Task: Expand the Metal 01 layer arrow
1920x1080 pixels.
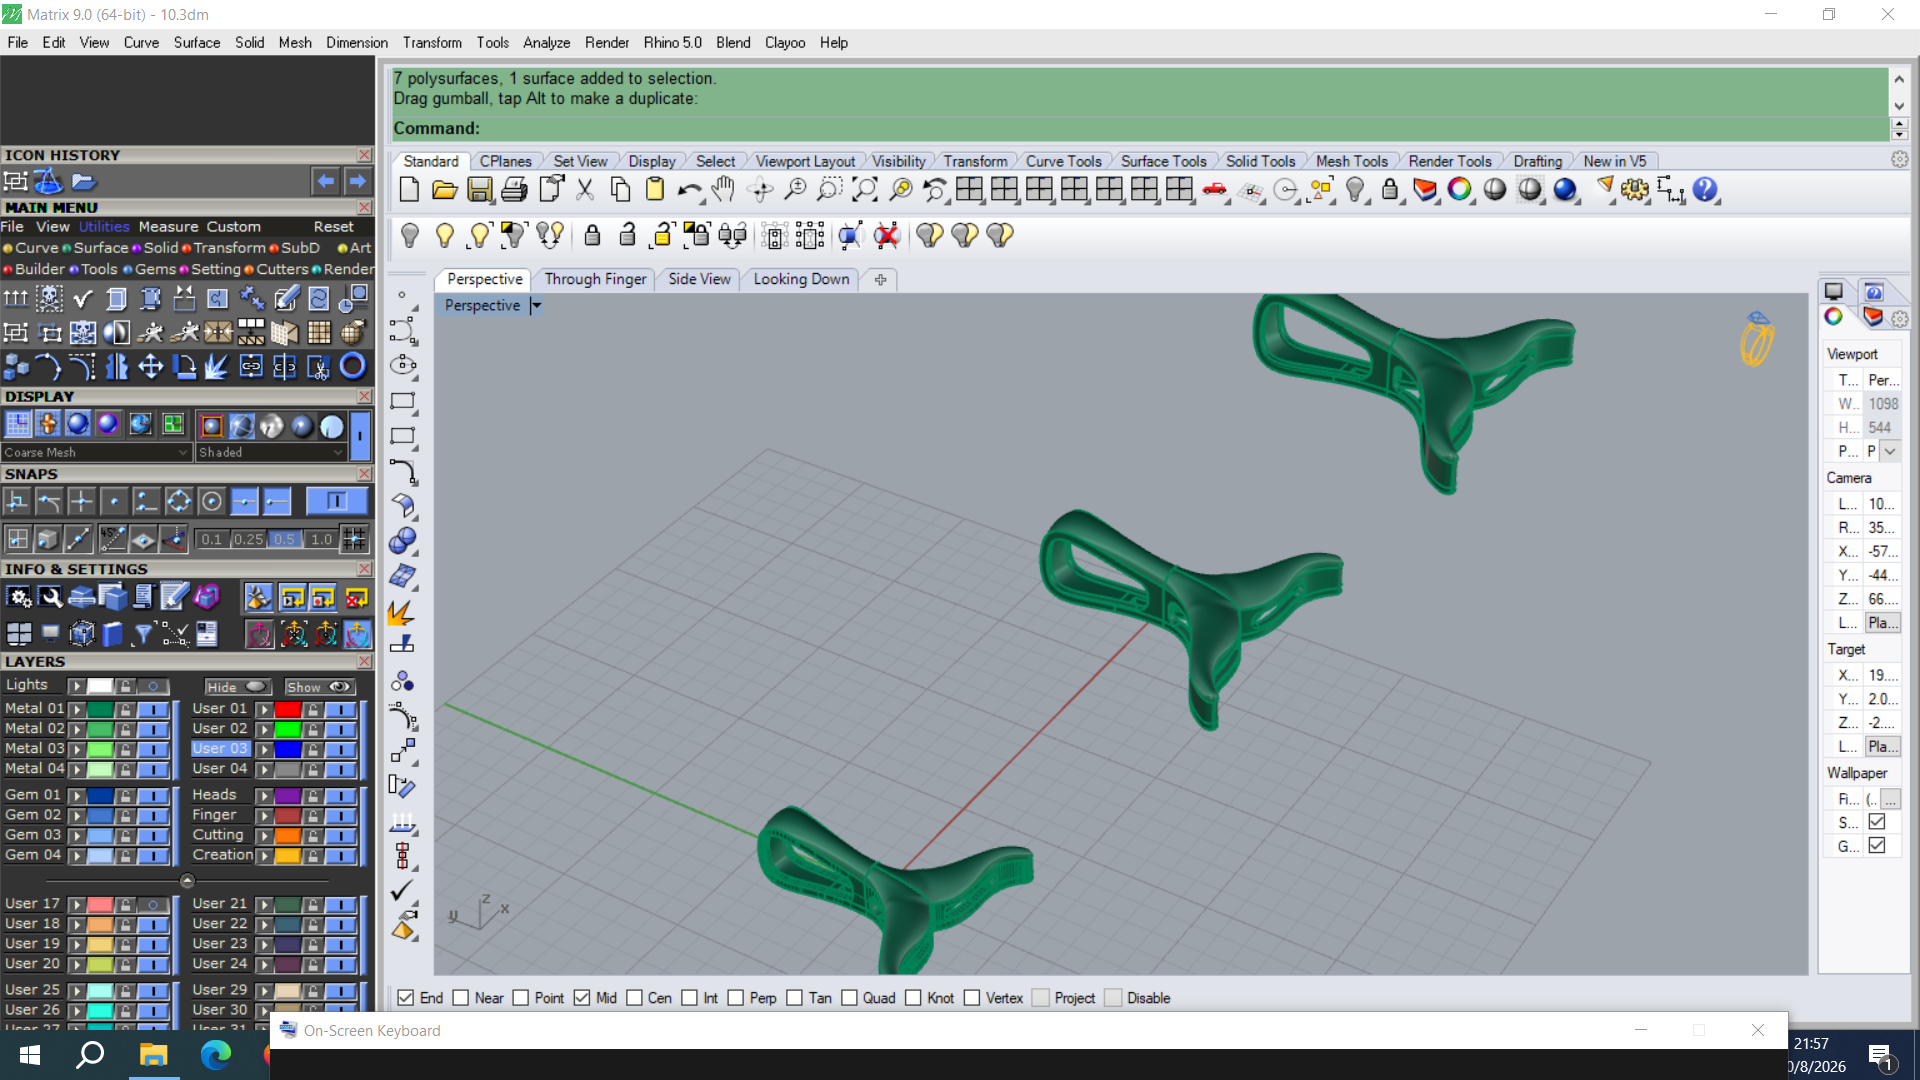Action: point(76,709)
